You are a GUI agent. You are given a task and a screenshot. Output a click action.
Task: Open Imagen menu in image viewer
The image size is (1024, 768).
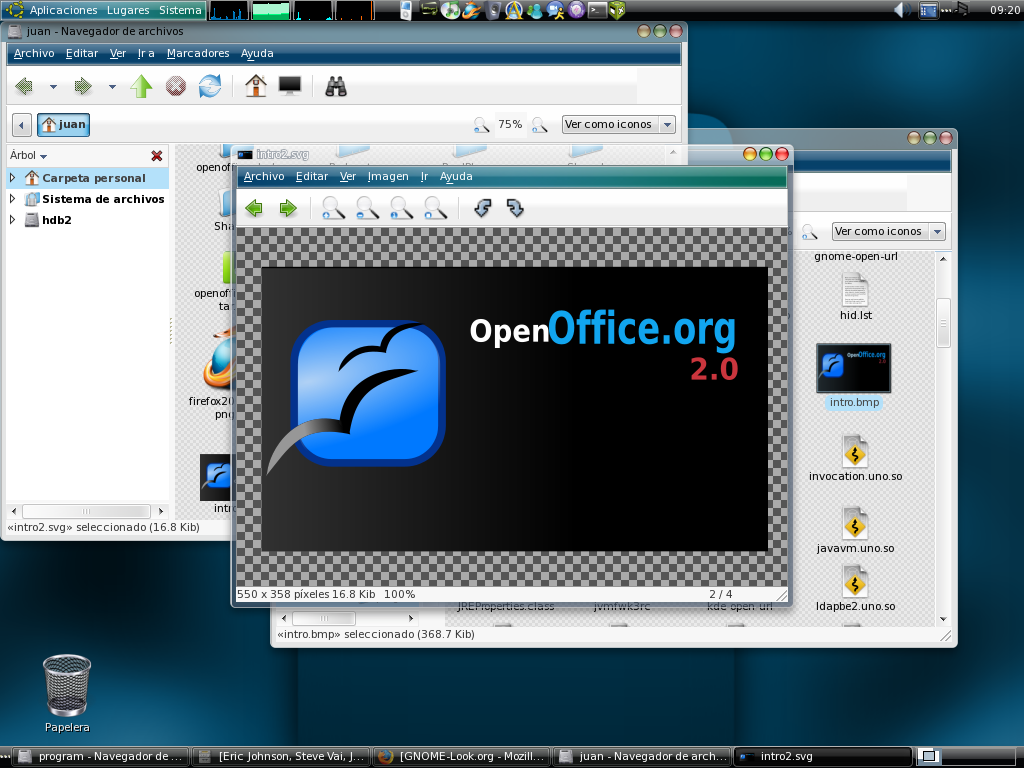click(x=388, y=176)
